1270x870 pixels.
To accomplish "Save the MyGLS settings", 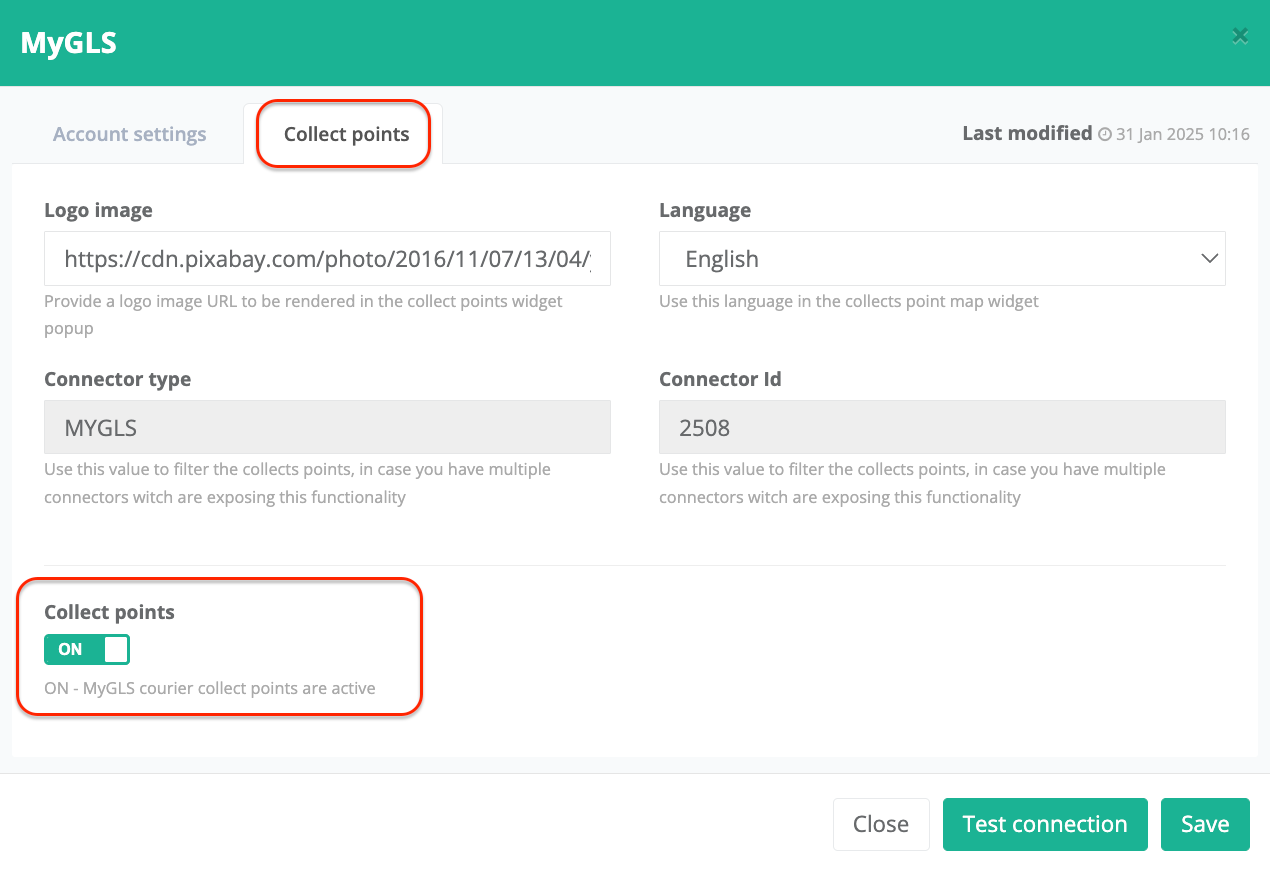I will coord(1205,824).
